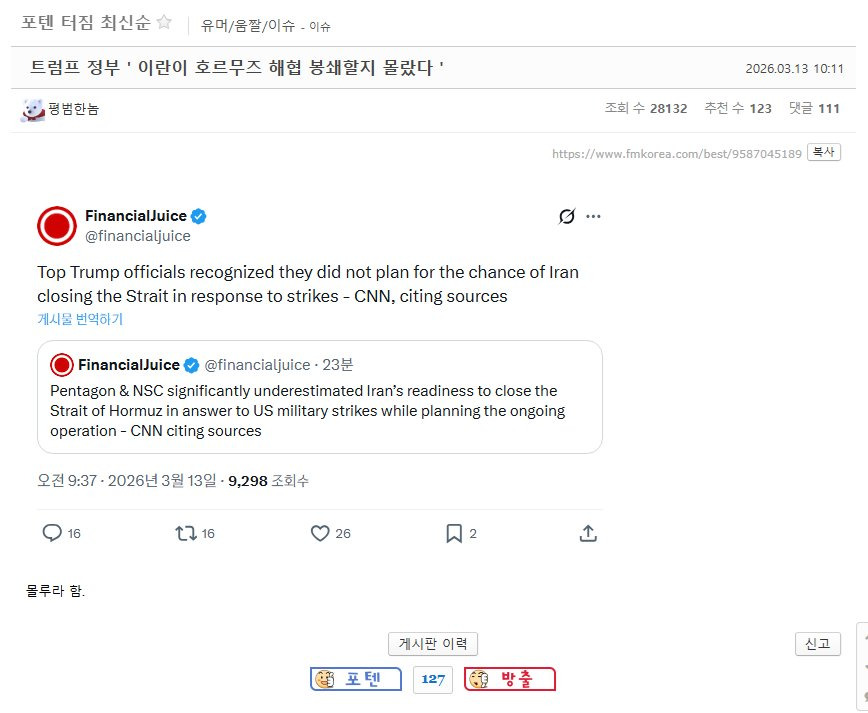Downvote the post with 방출 button
Viewport: 868px width, 713px height.
(510, 679)
